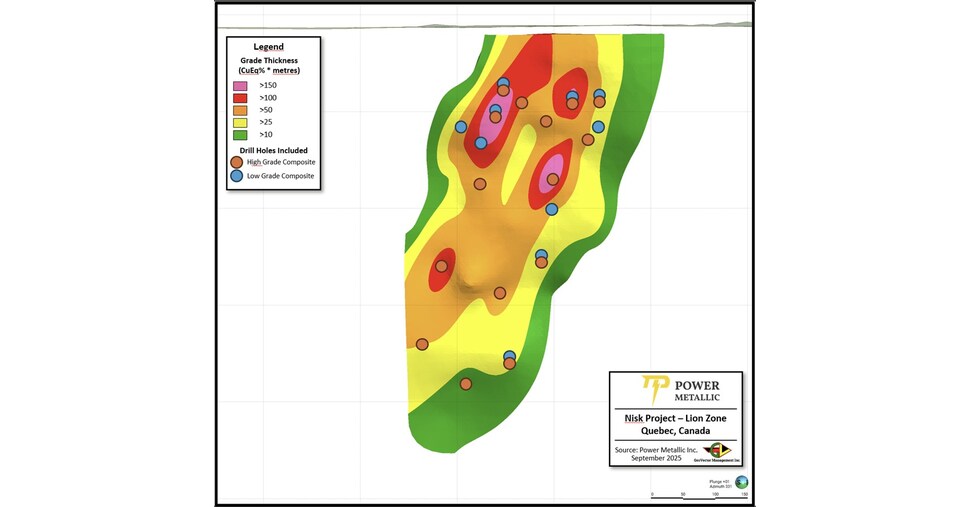Click the globe orientation icon
The image size is (970, 507).
pos(742,482)
